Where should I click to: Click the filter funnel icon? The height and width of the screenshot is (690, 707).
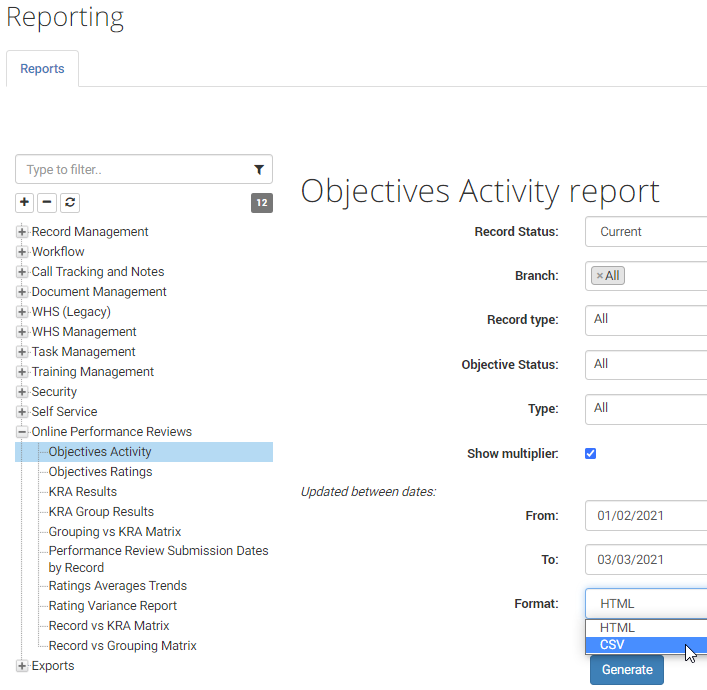click(259, 170)
